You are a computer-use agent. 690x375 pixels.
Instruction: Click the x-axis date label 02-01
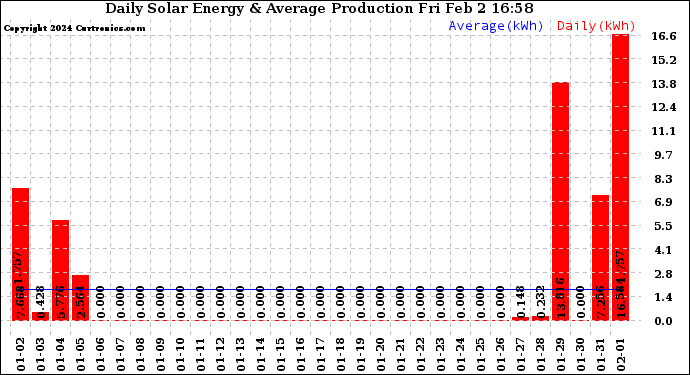coord(620,355)
